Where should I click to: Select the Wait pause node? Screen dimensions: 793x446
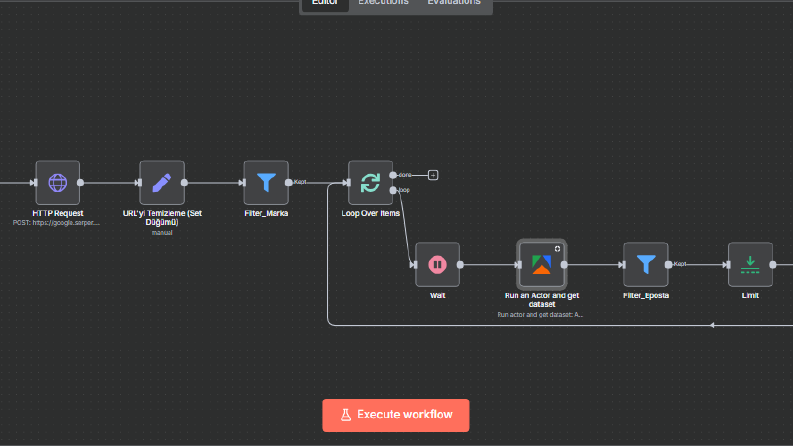point(437,264)
